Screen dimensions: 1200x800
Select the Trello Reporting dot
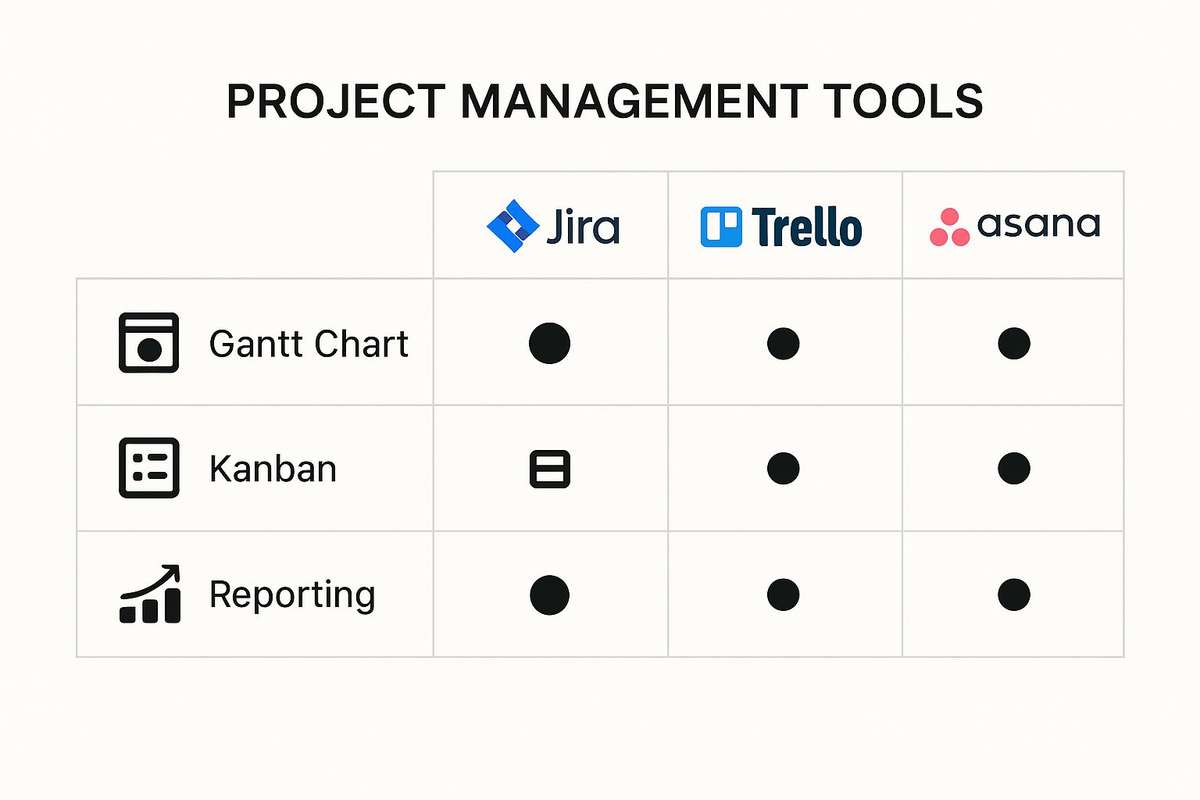(x=783, y=595)
